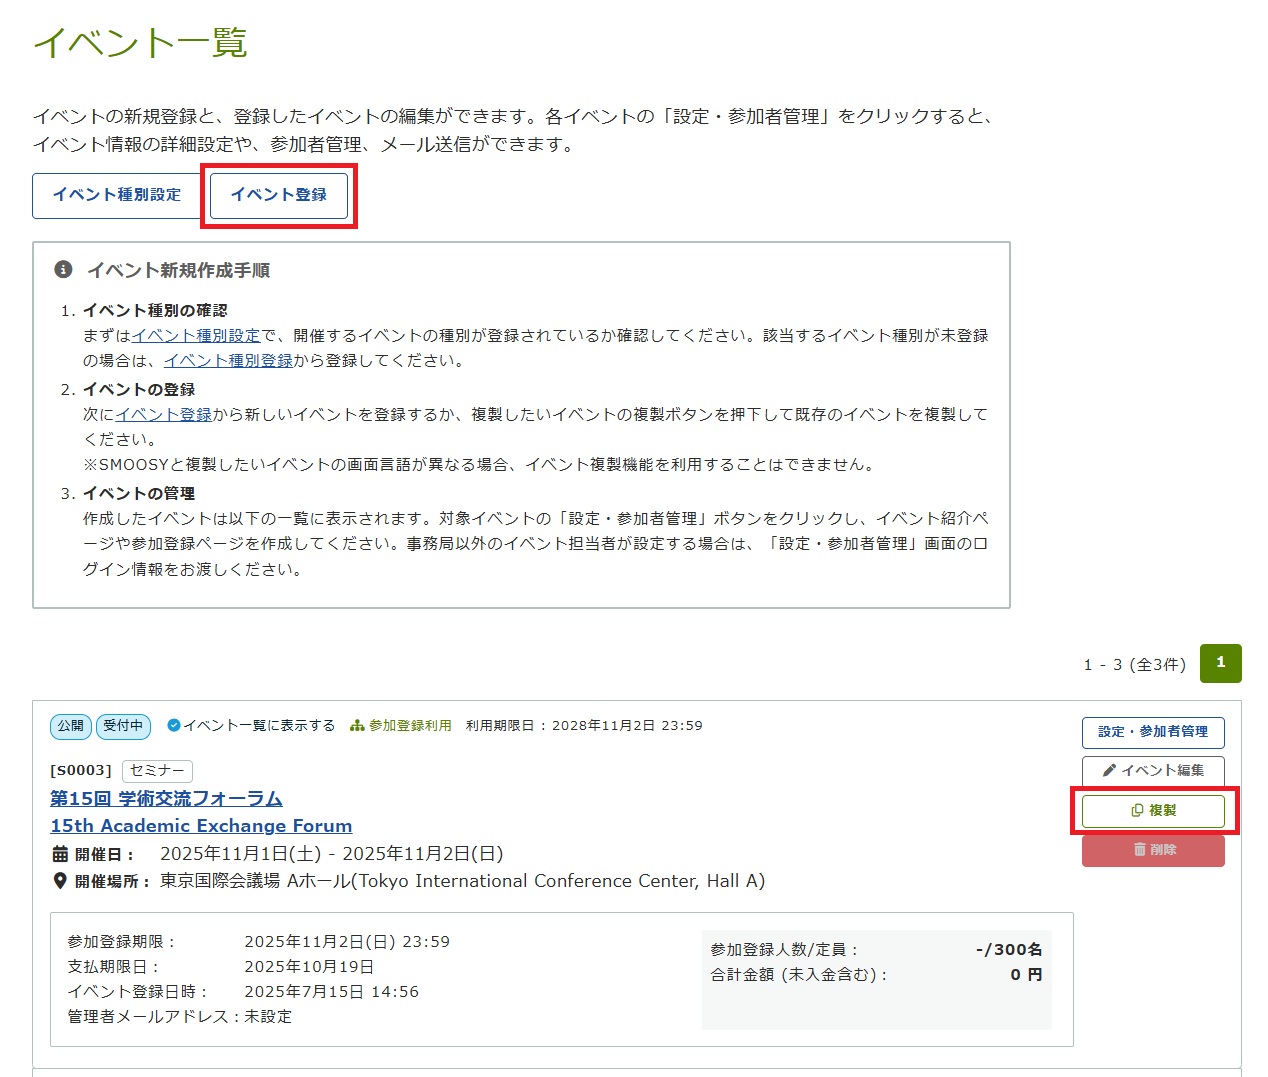Viewport: 1268px width, 1077px height.
Task: Click the info icon beside イベント新規作成手順
Action: coord(63,270)
